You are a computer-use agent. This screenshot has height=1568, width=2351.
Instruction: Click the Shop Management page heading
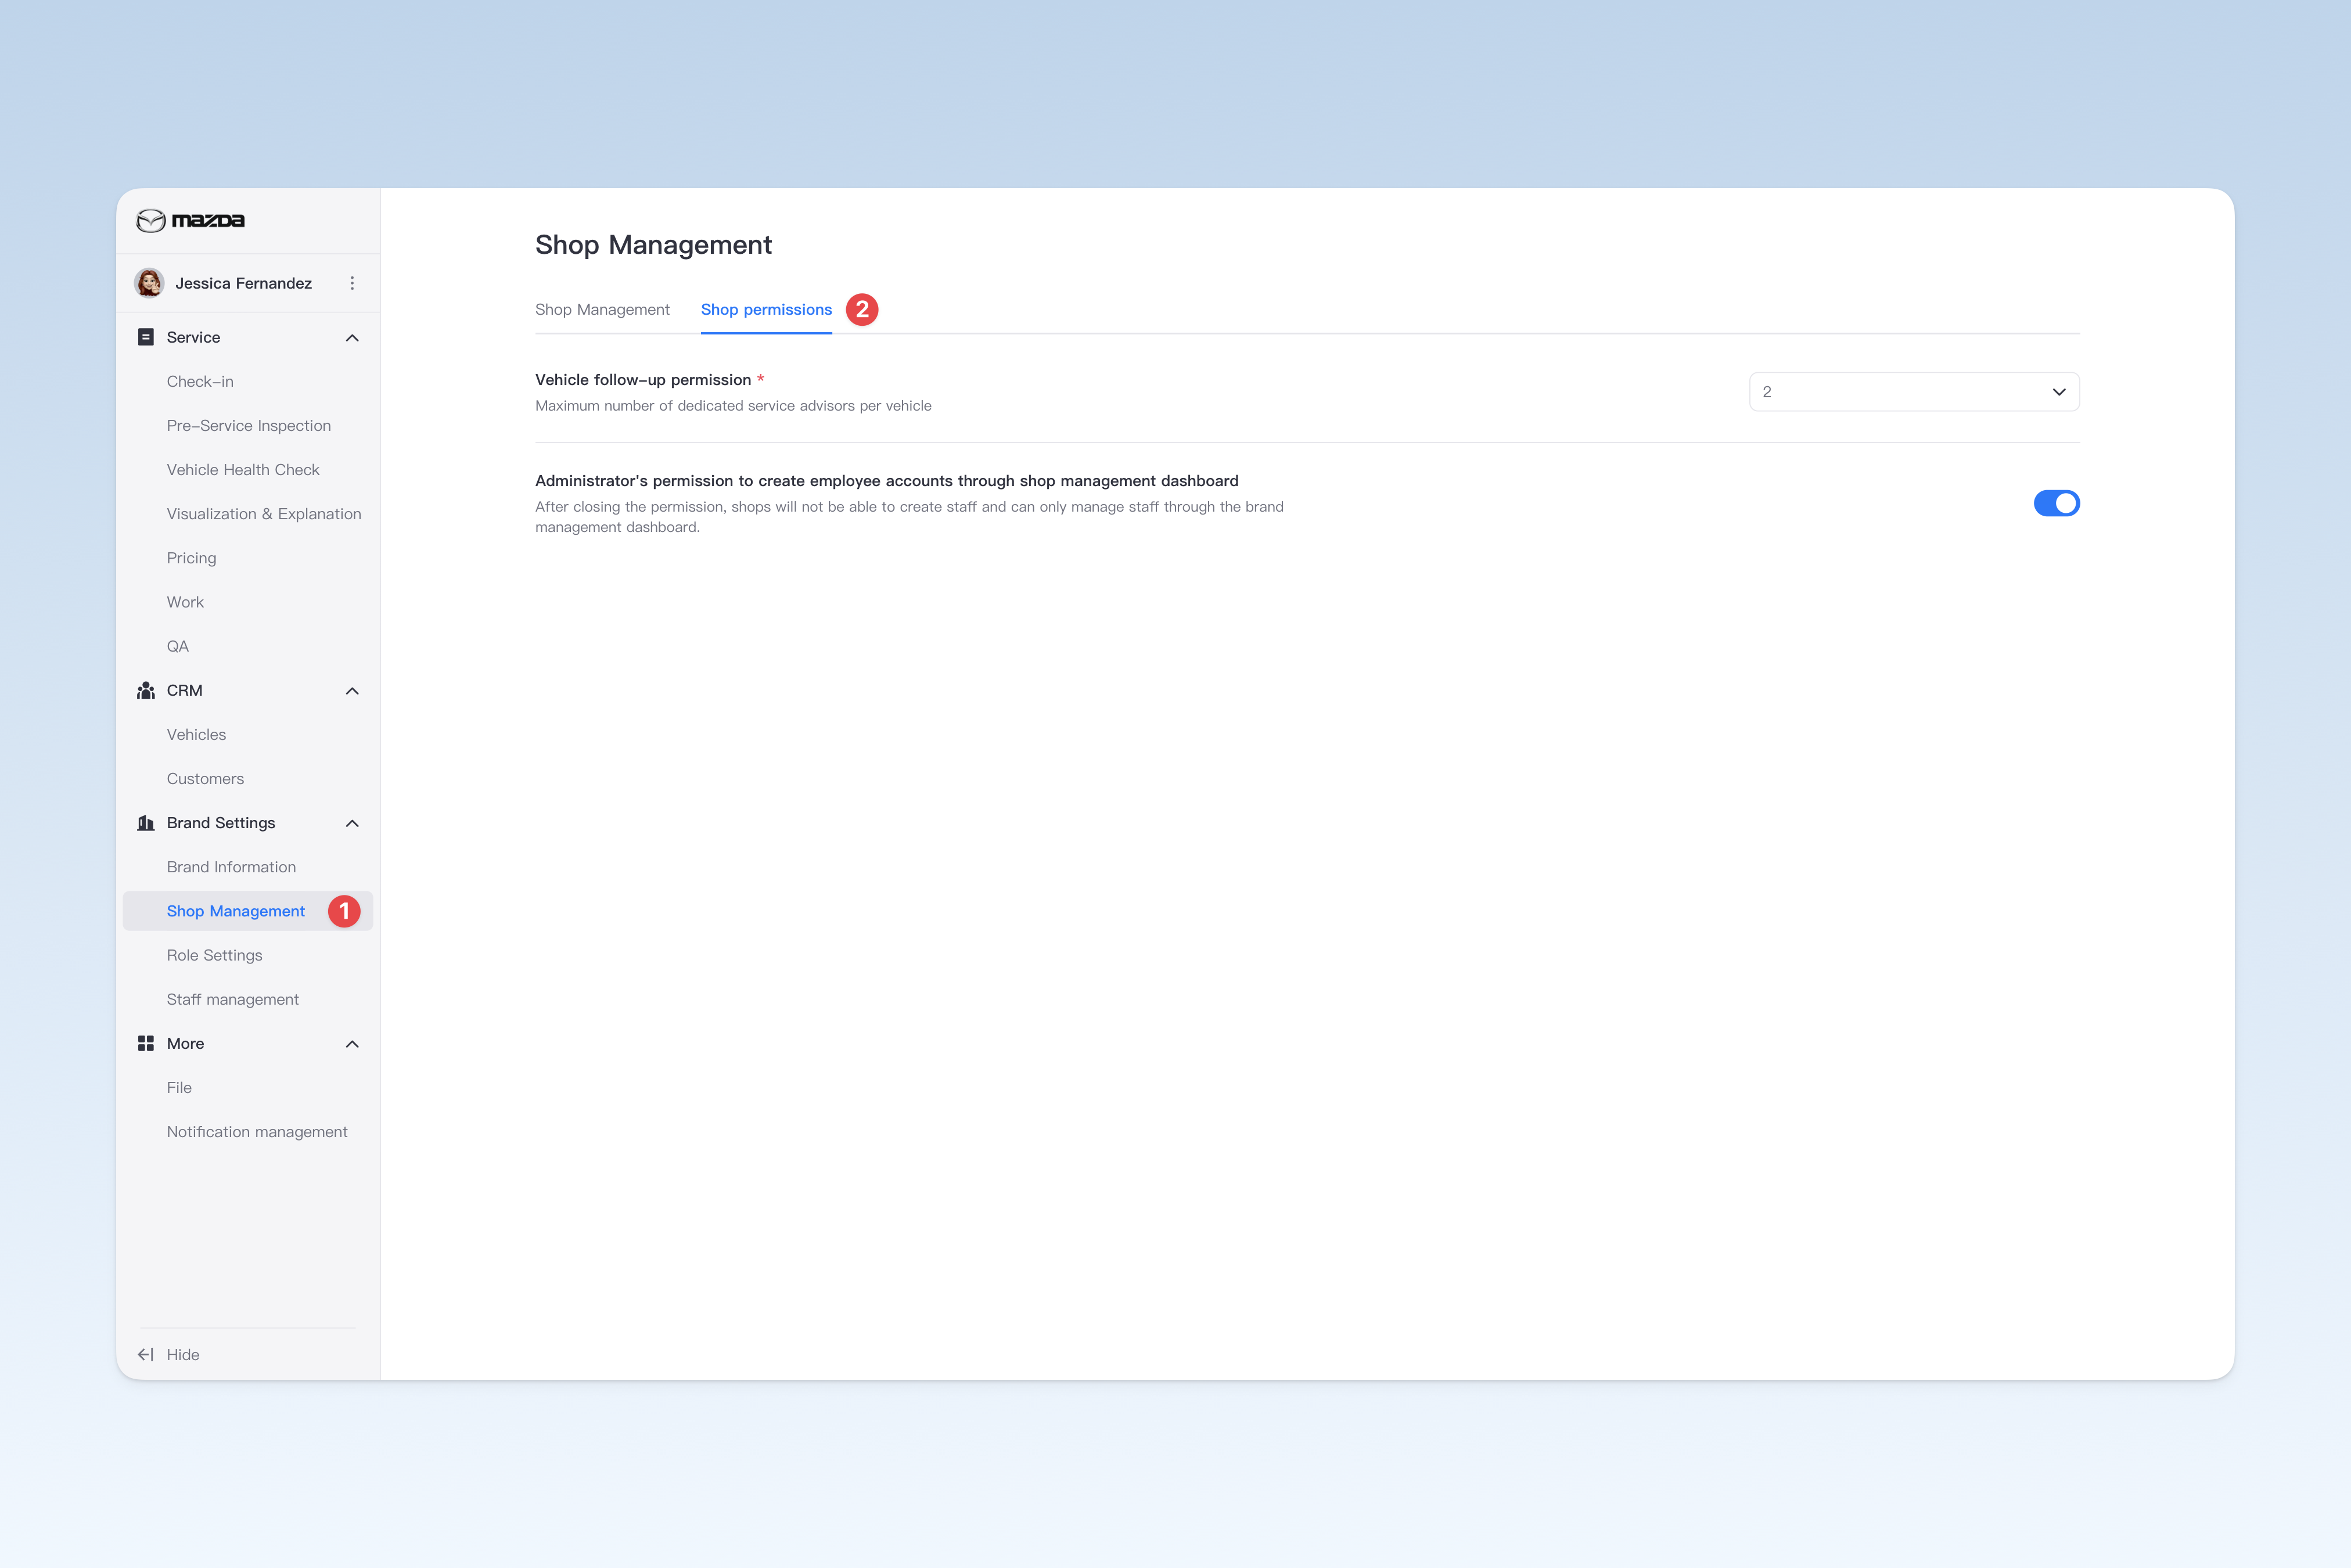(x=653, y=245)
